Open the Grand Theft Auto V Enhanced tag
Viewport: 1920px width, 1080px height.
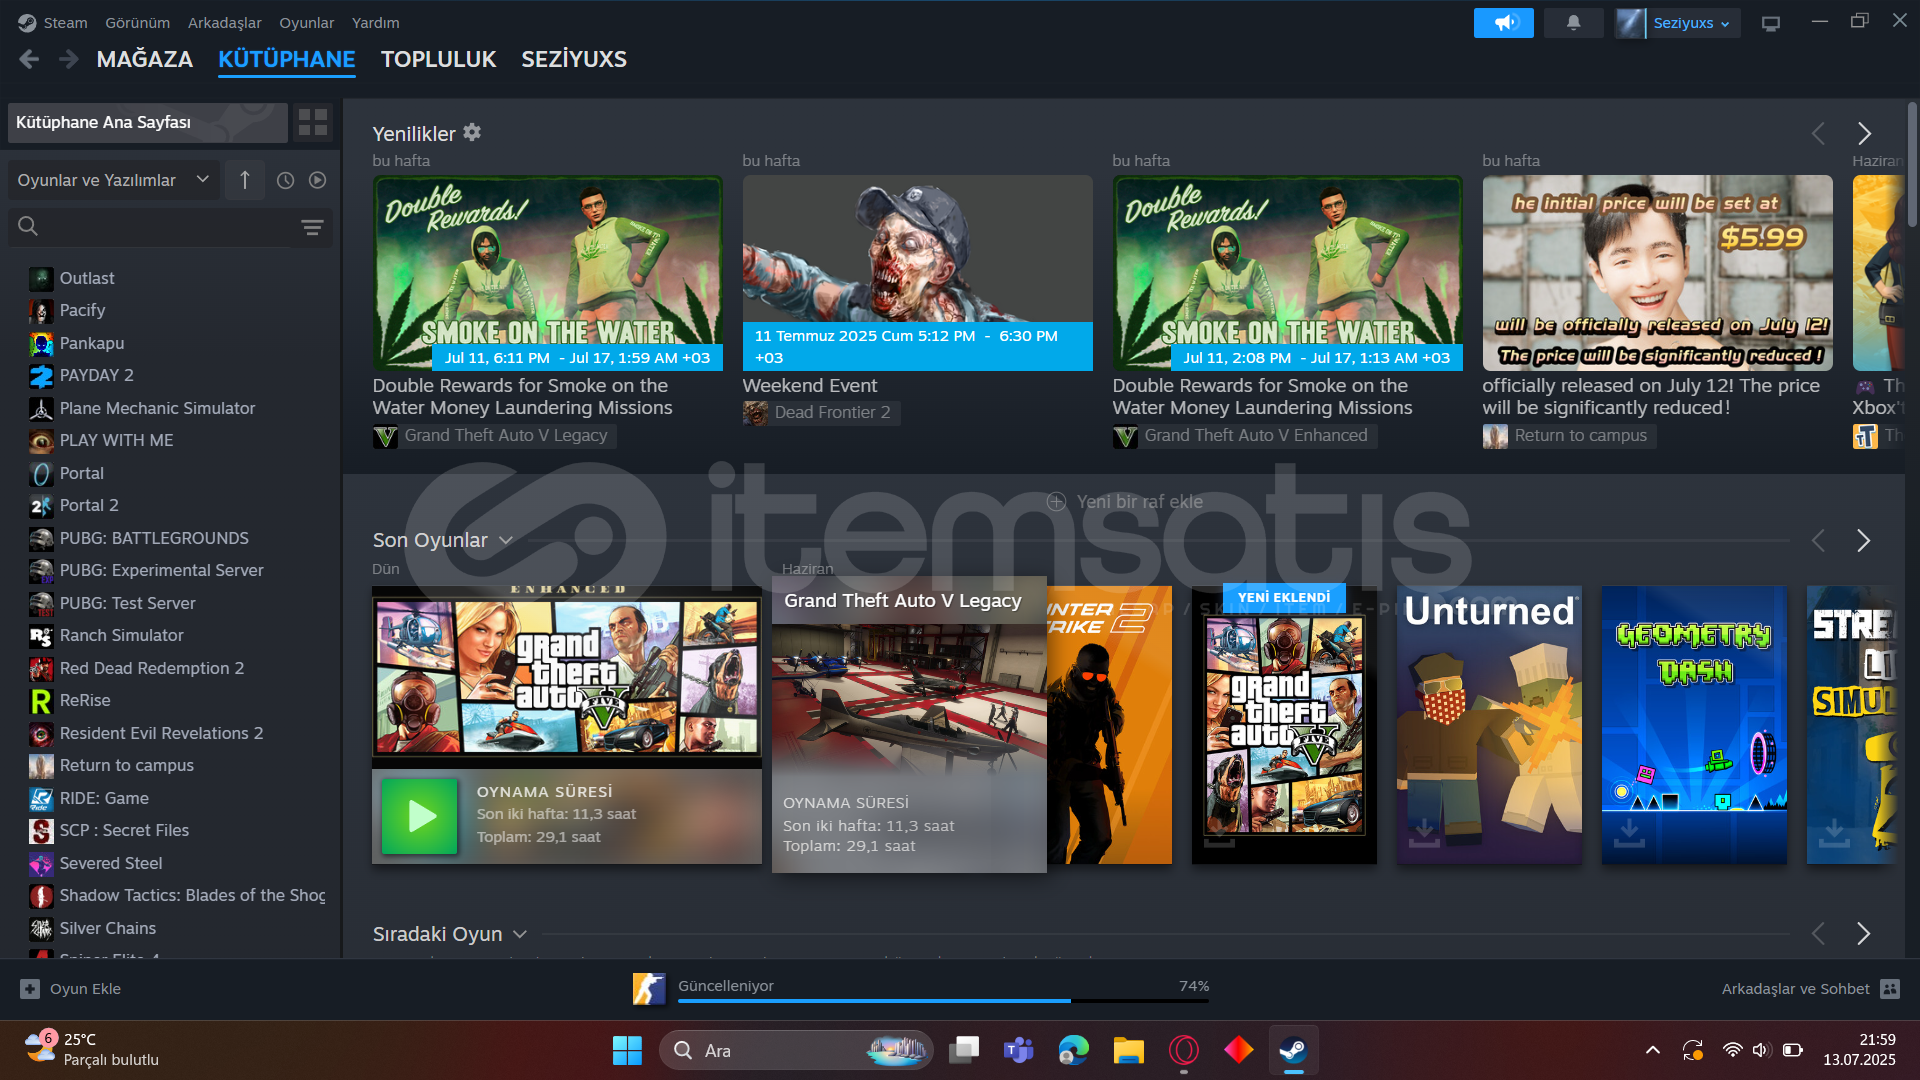point(1244,436)
